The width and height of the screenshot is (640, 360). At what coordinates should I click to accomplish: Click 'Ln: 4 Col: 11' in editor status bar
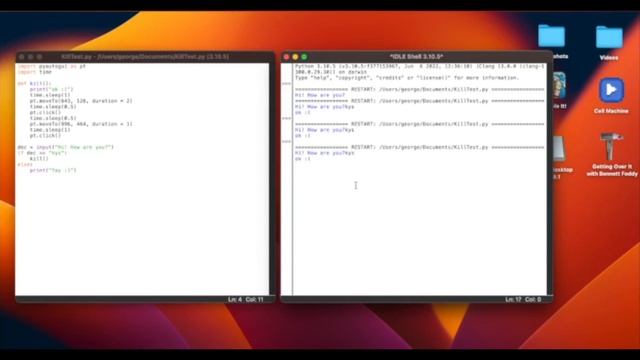point(245,300)
